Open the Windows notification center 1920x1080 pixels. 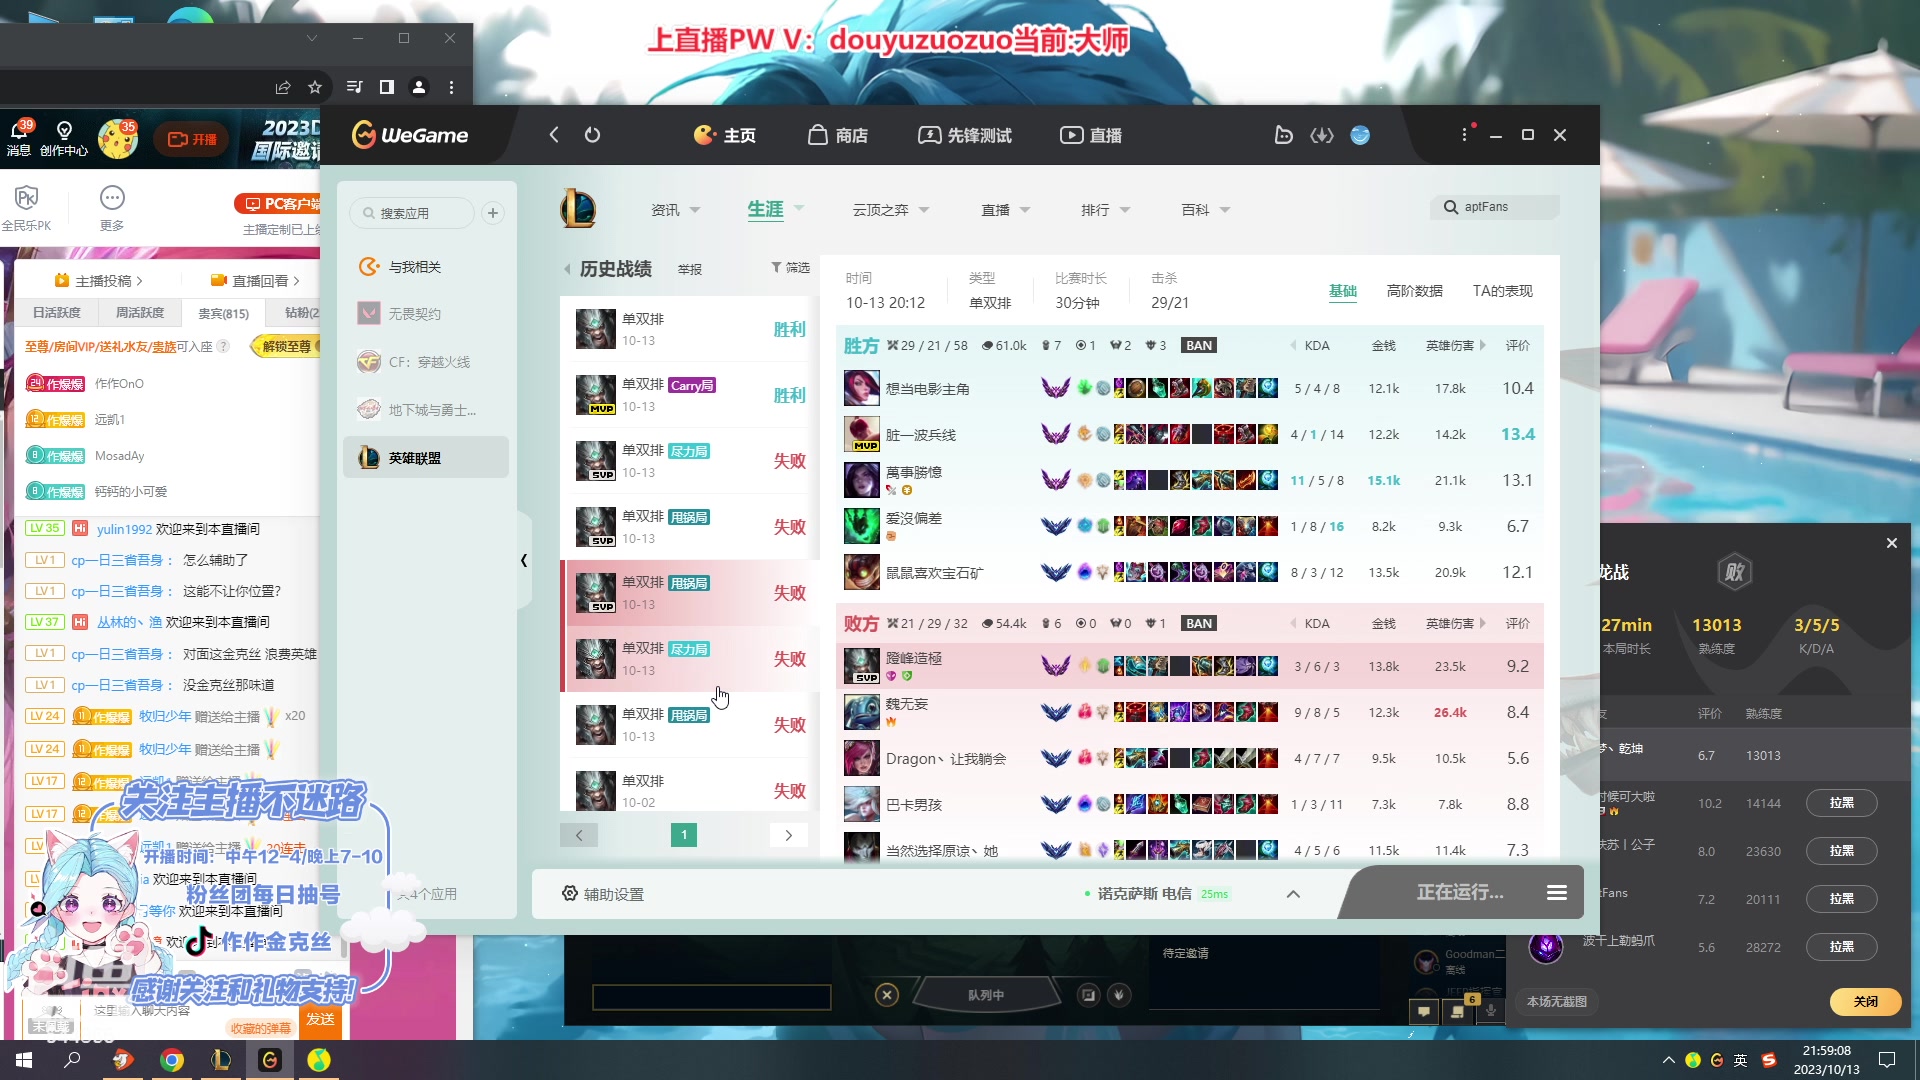tap(1888, 1060)
